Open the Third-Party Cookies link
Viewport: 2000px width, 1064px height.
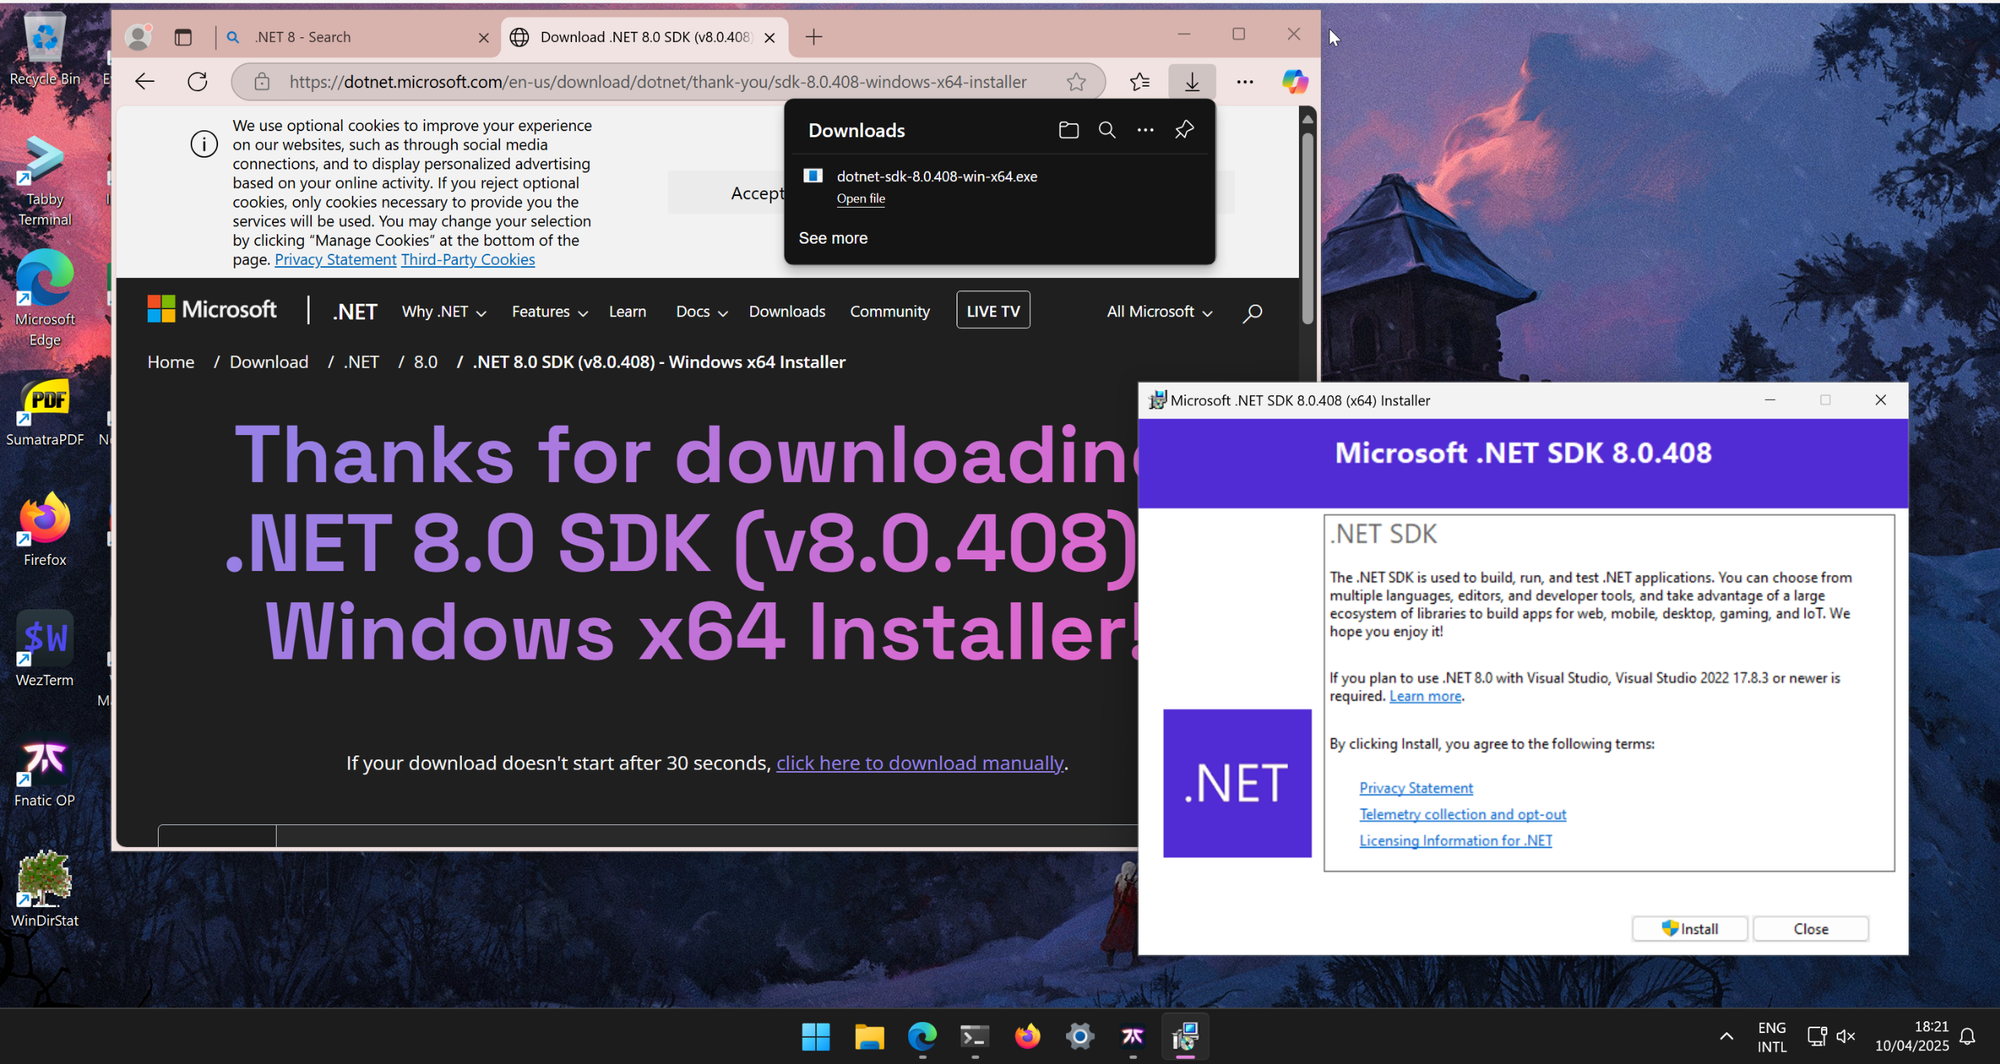[x=468, y=260]
